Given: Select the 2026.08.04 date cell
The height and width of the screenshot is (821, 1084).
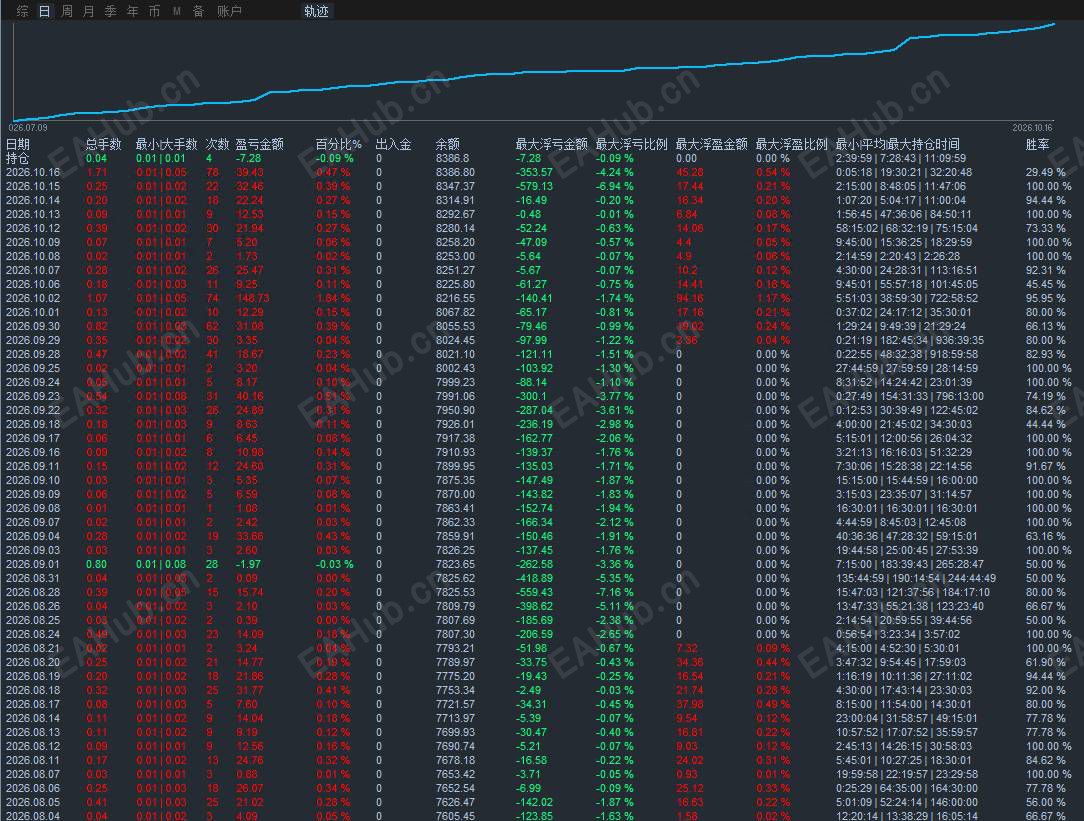Looking at the screenshot, I should [33, 816].
